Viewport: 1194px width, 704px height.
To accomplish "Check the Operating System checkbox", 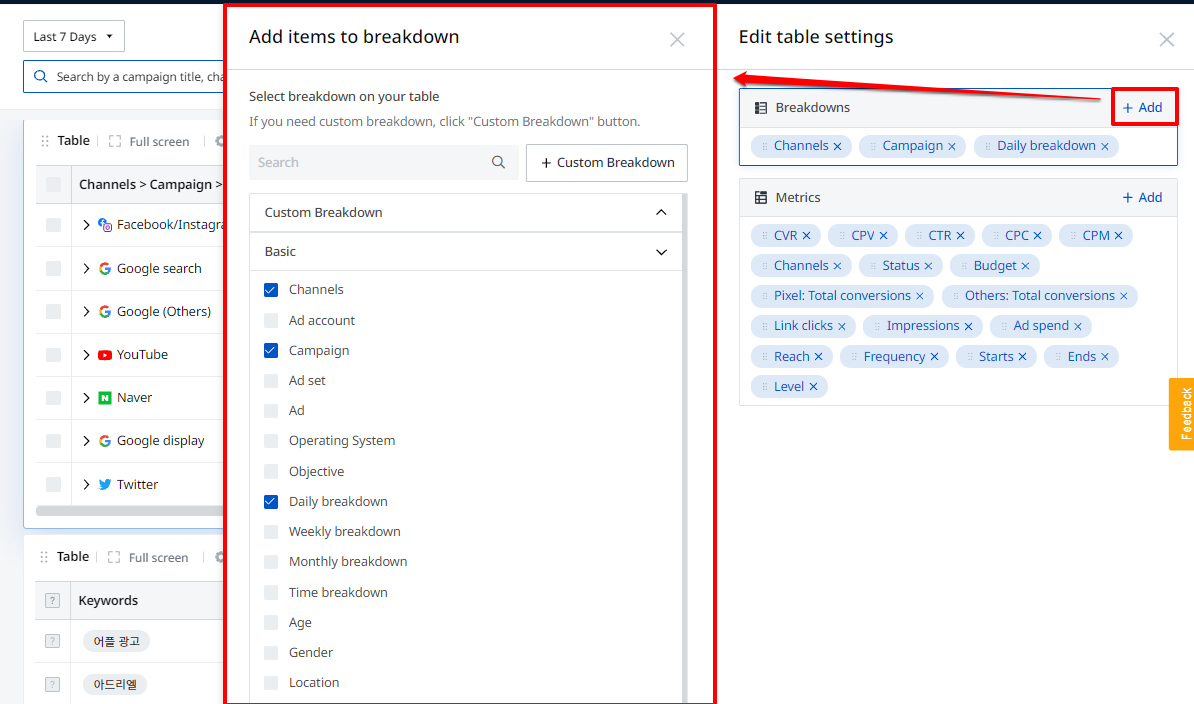I will tap(271, 441).
